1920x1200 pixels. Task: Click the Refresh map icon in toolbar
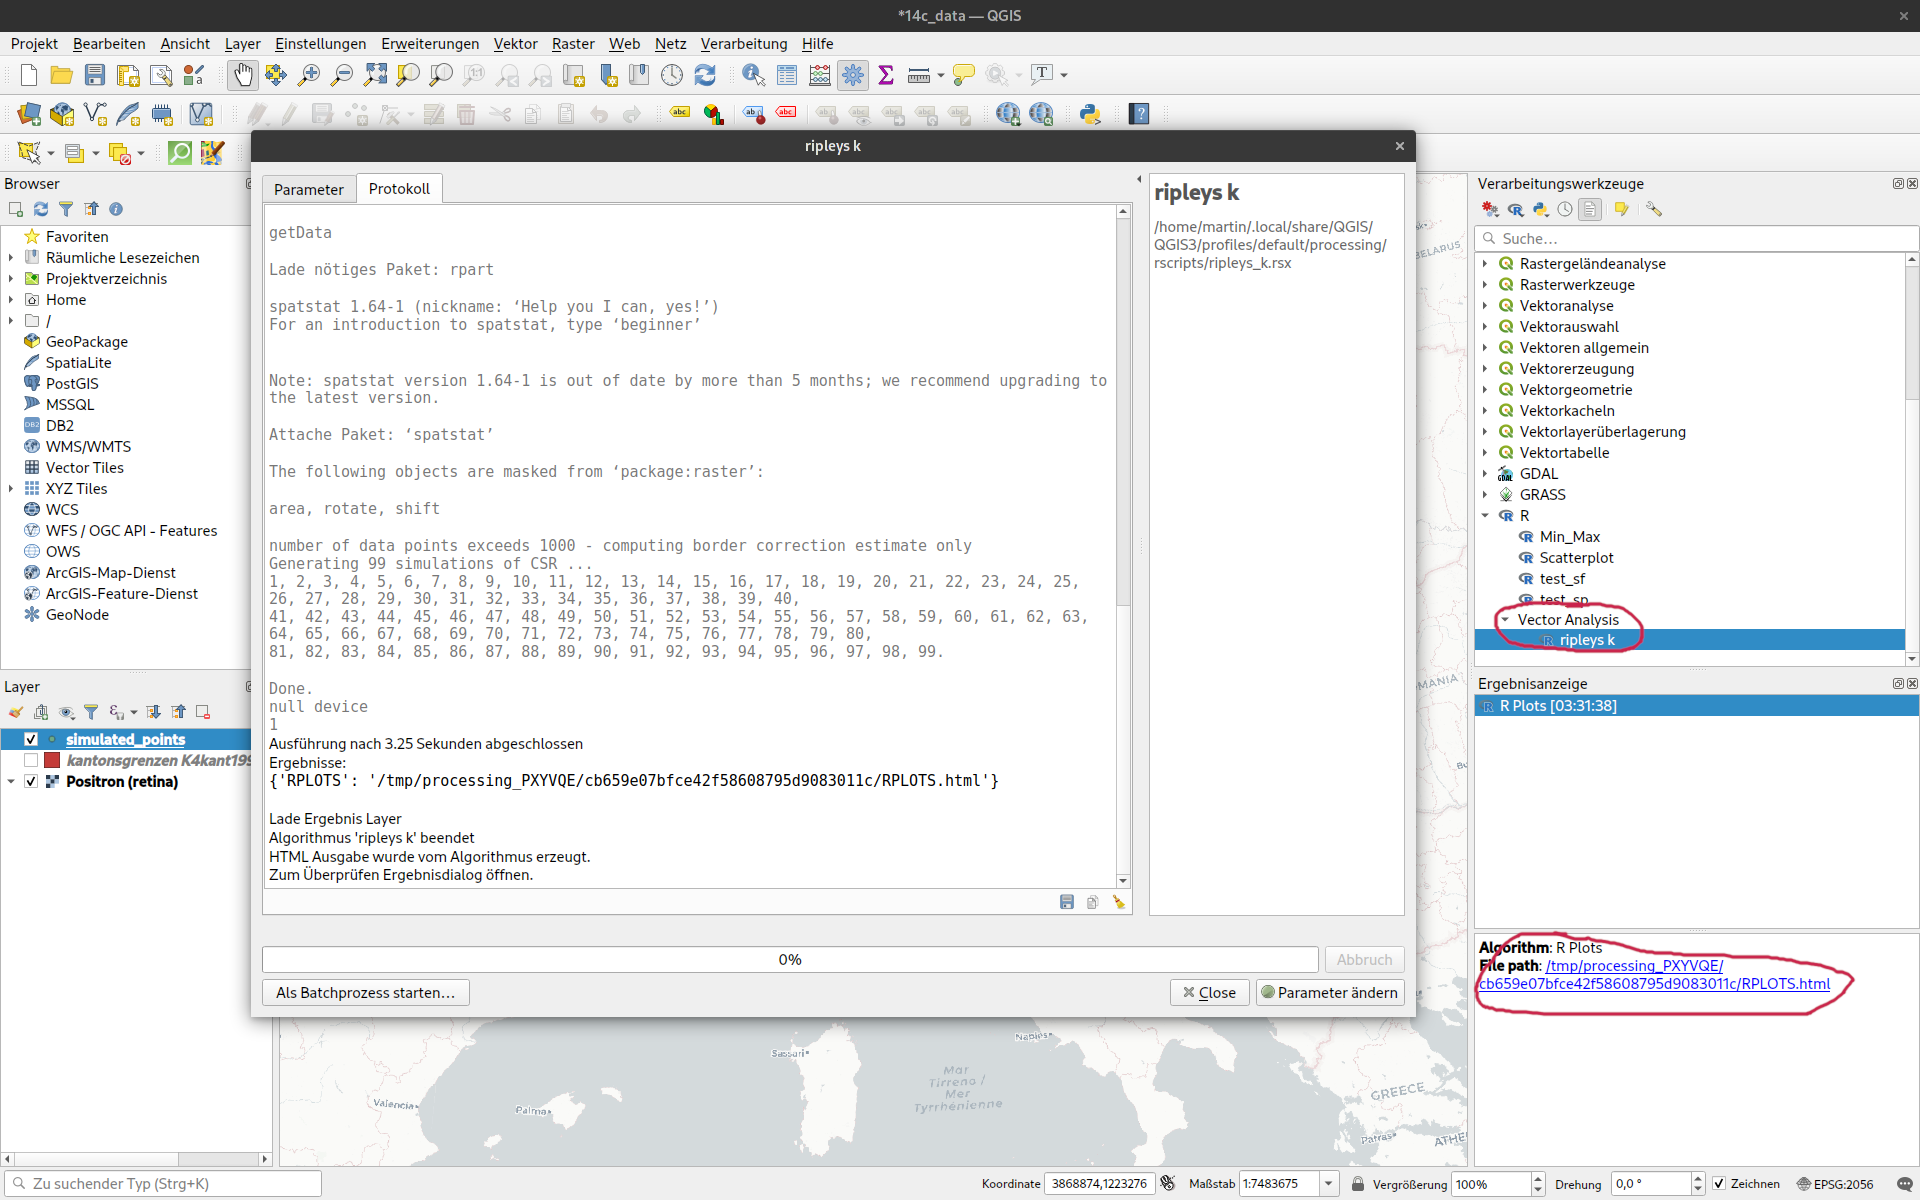click(705, 75)
